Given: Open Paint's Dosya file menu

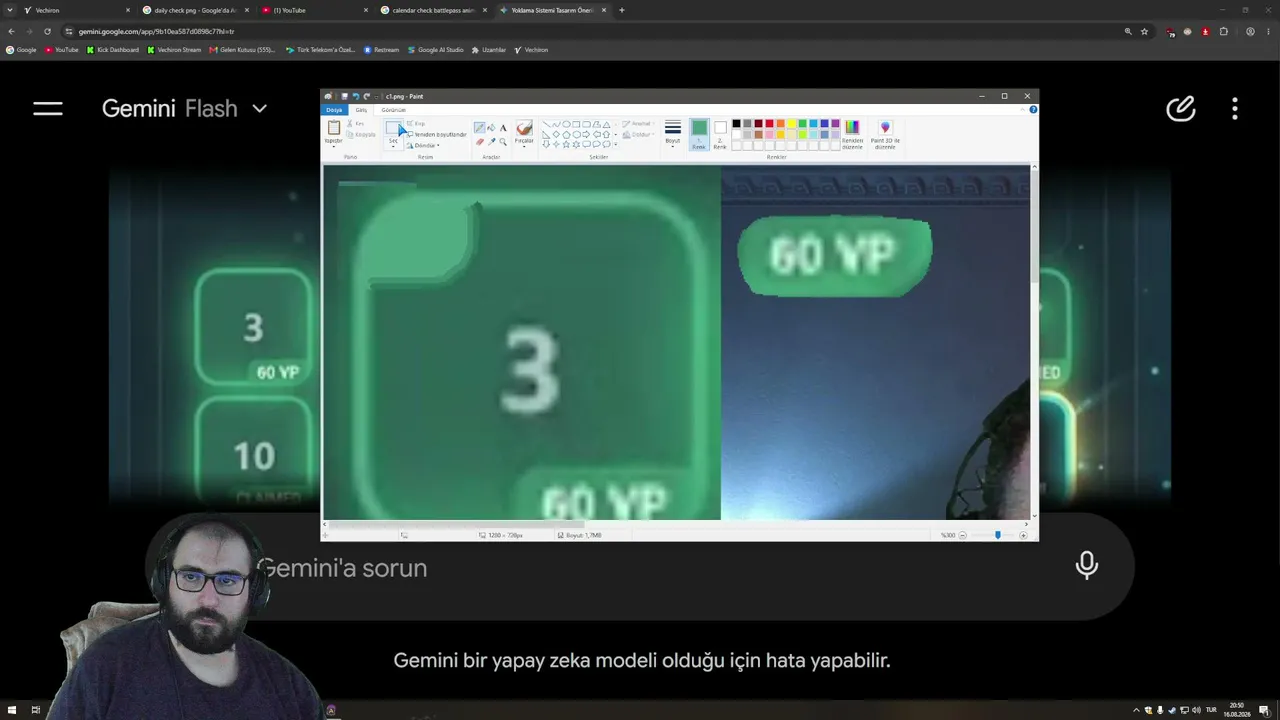Looking at the screenshot, I should click(x=334, y=110).
